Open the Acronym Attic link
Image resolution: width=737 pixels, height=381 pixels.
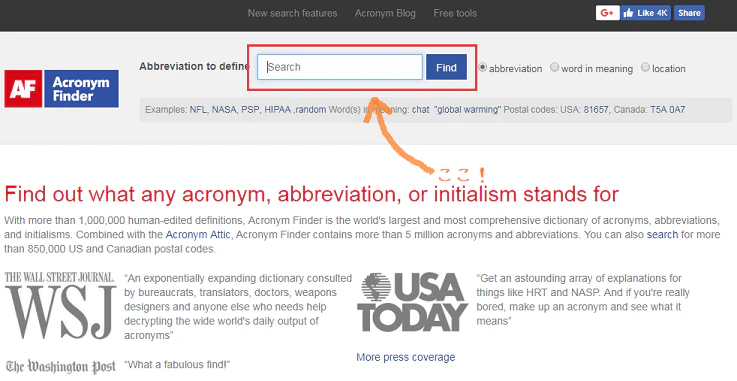point(198,234)
